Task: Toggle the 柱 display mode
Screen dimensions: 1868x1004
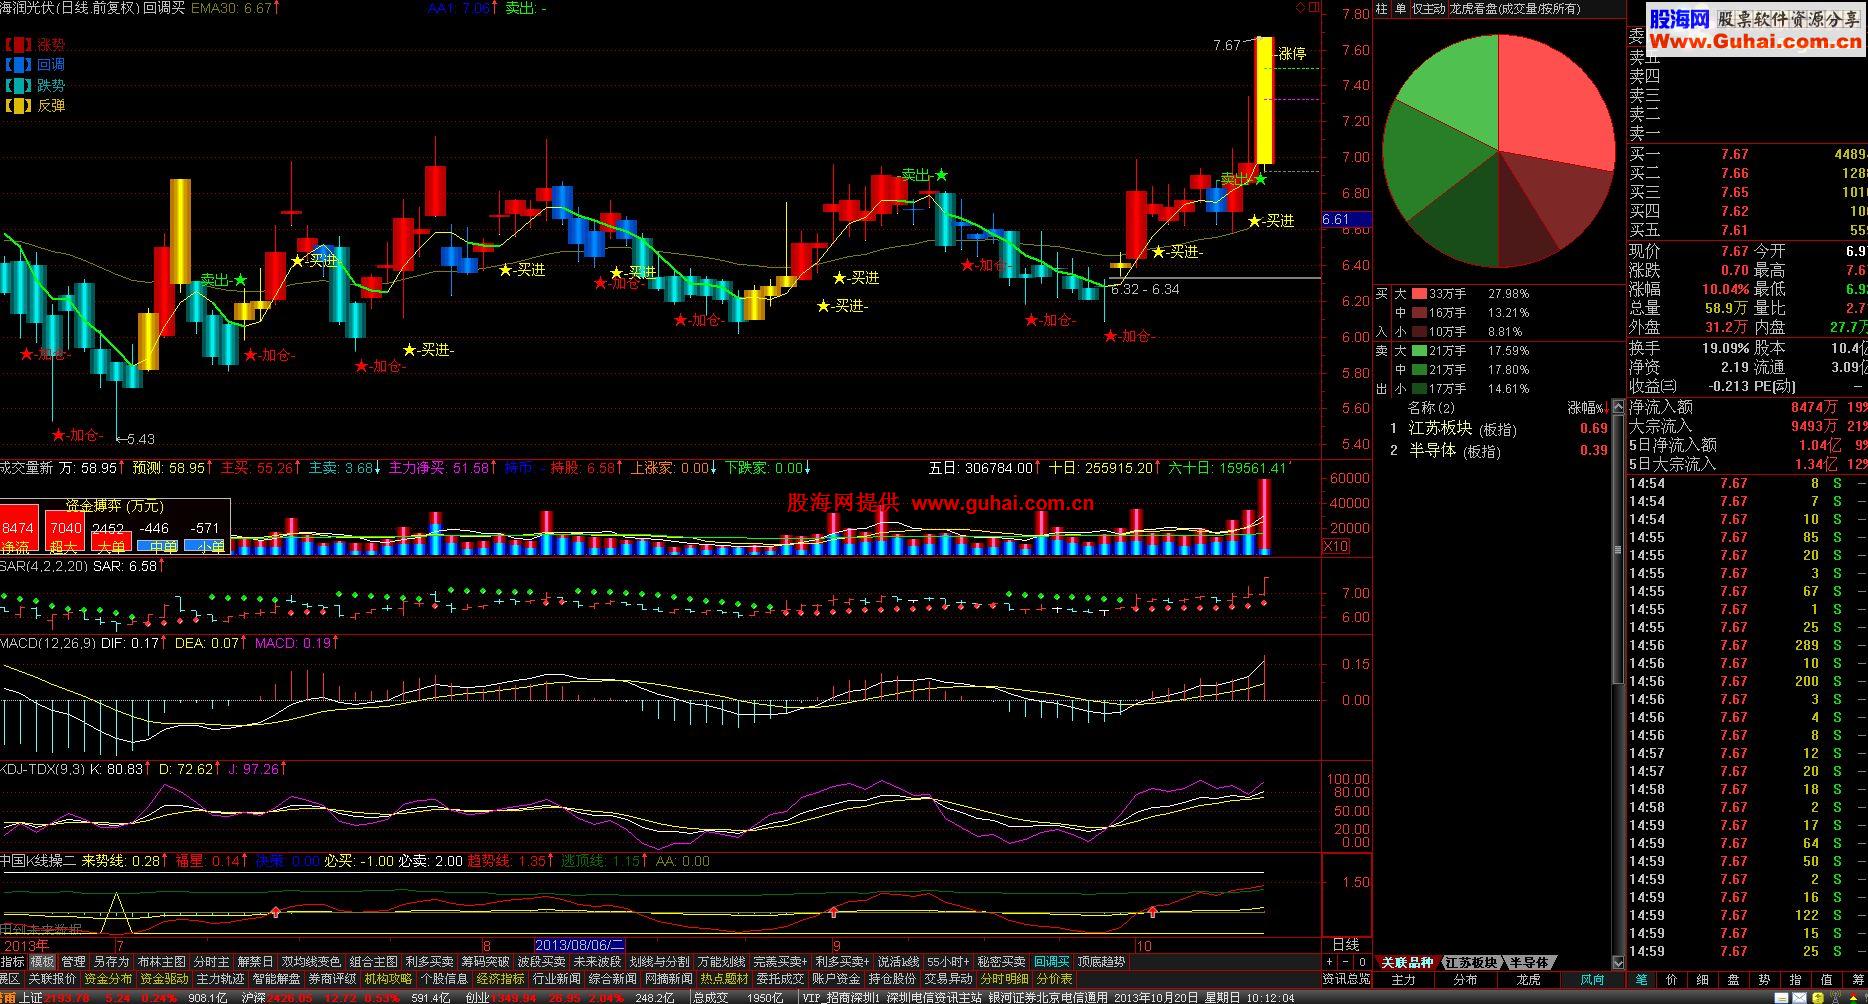Action: click(1381, 8)
